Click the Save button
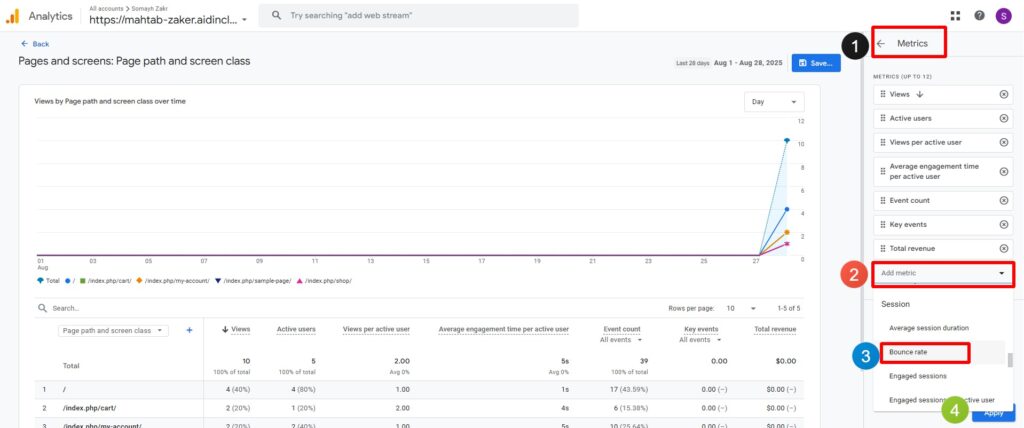The height and width of the screenshot is (428, 1024). point(816,63)
